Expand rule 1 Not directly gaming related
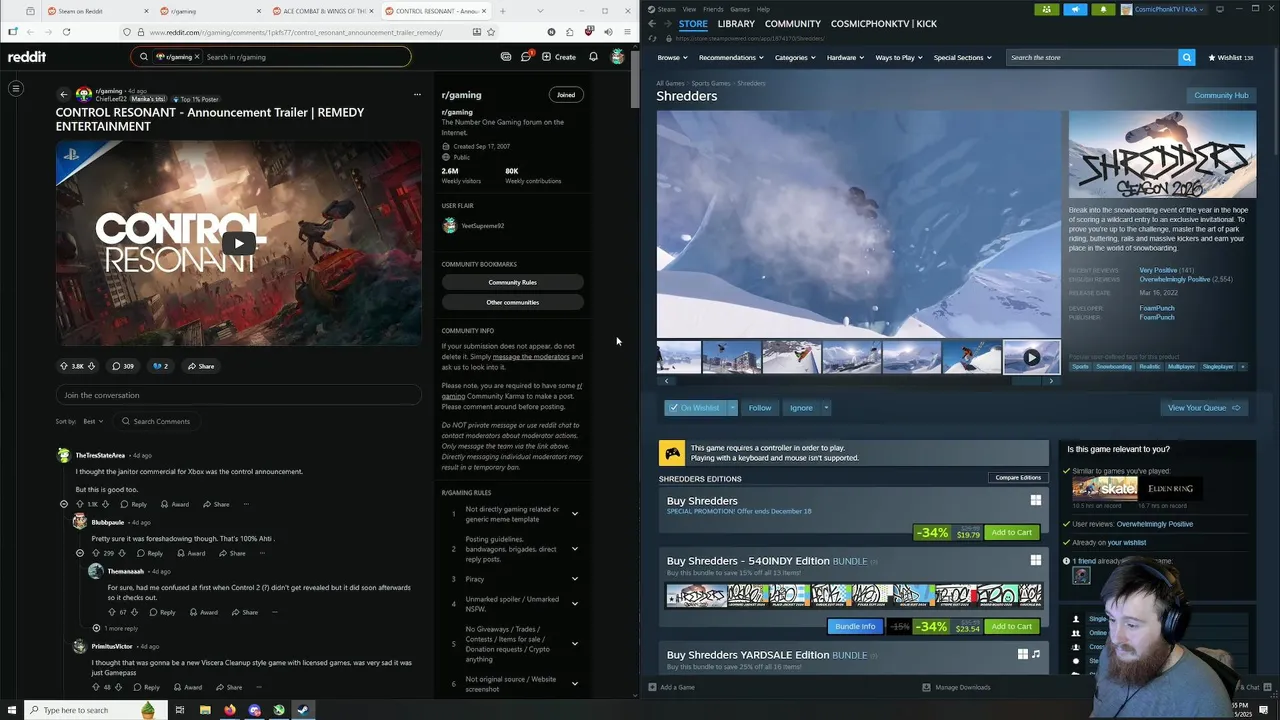The height and width of the screenshot is (720, 1280). [574, 514]
